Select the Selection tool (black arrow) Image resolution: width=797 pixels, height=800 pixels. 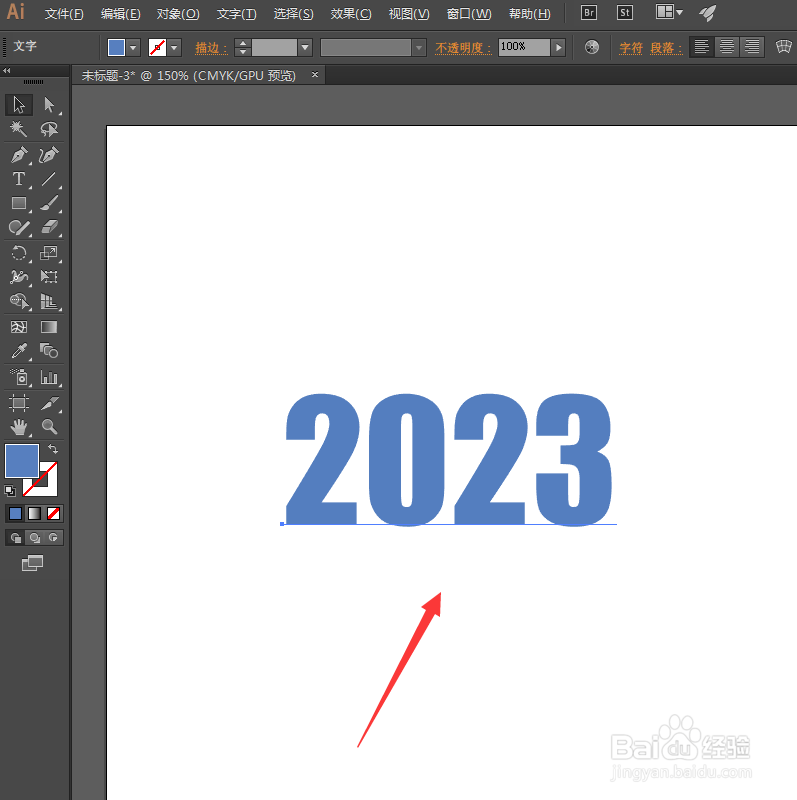tap(19, 105)
